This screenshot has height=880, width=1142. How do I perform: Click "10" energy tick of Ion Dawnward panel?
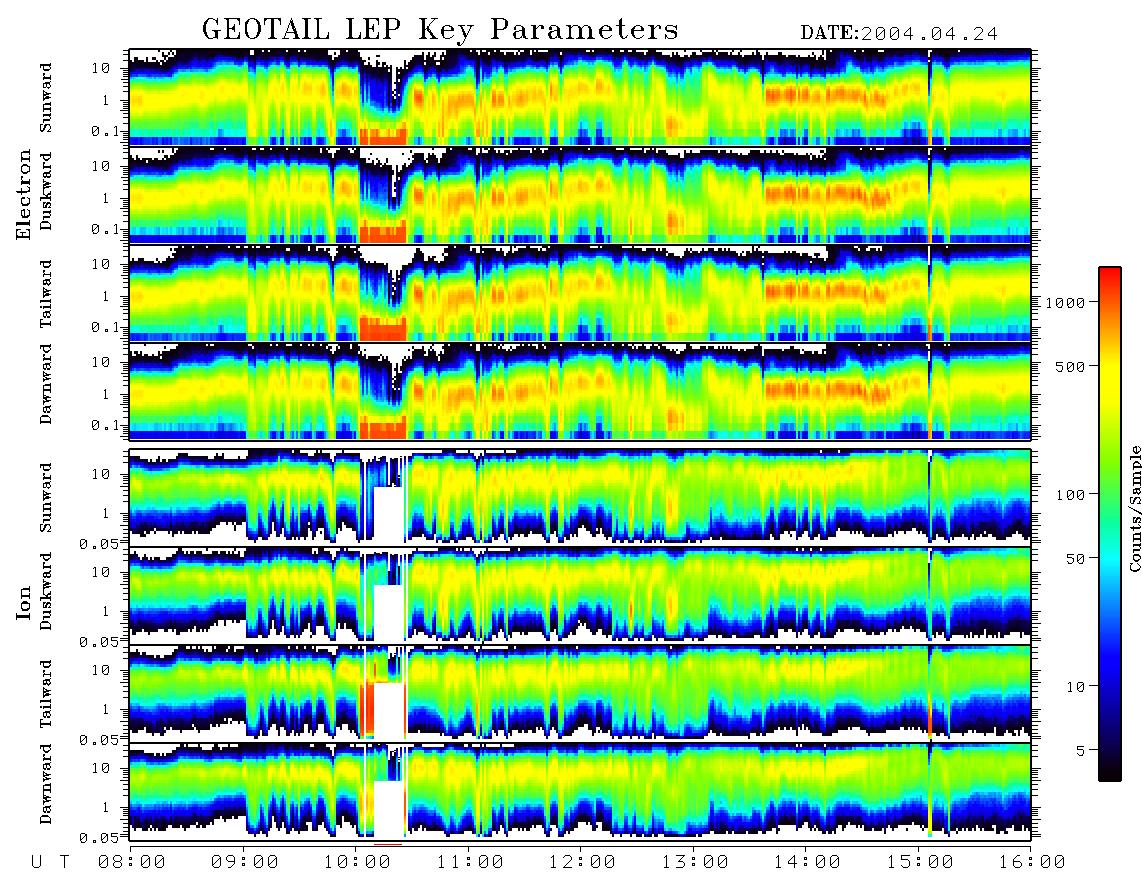pyautogui.click(x=101, y=769)
